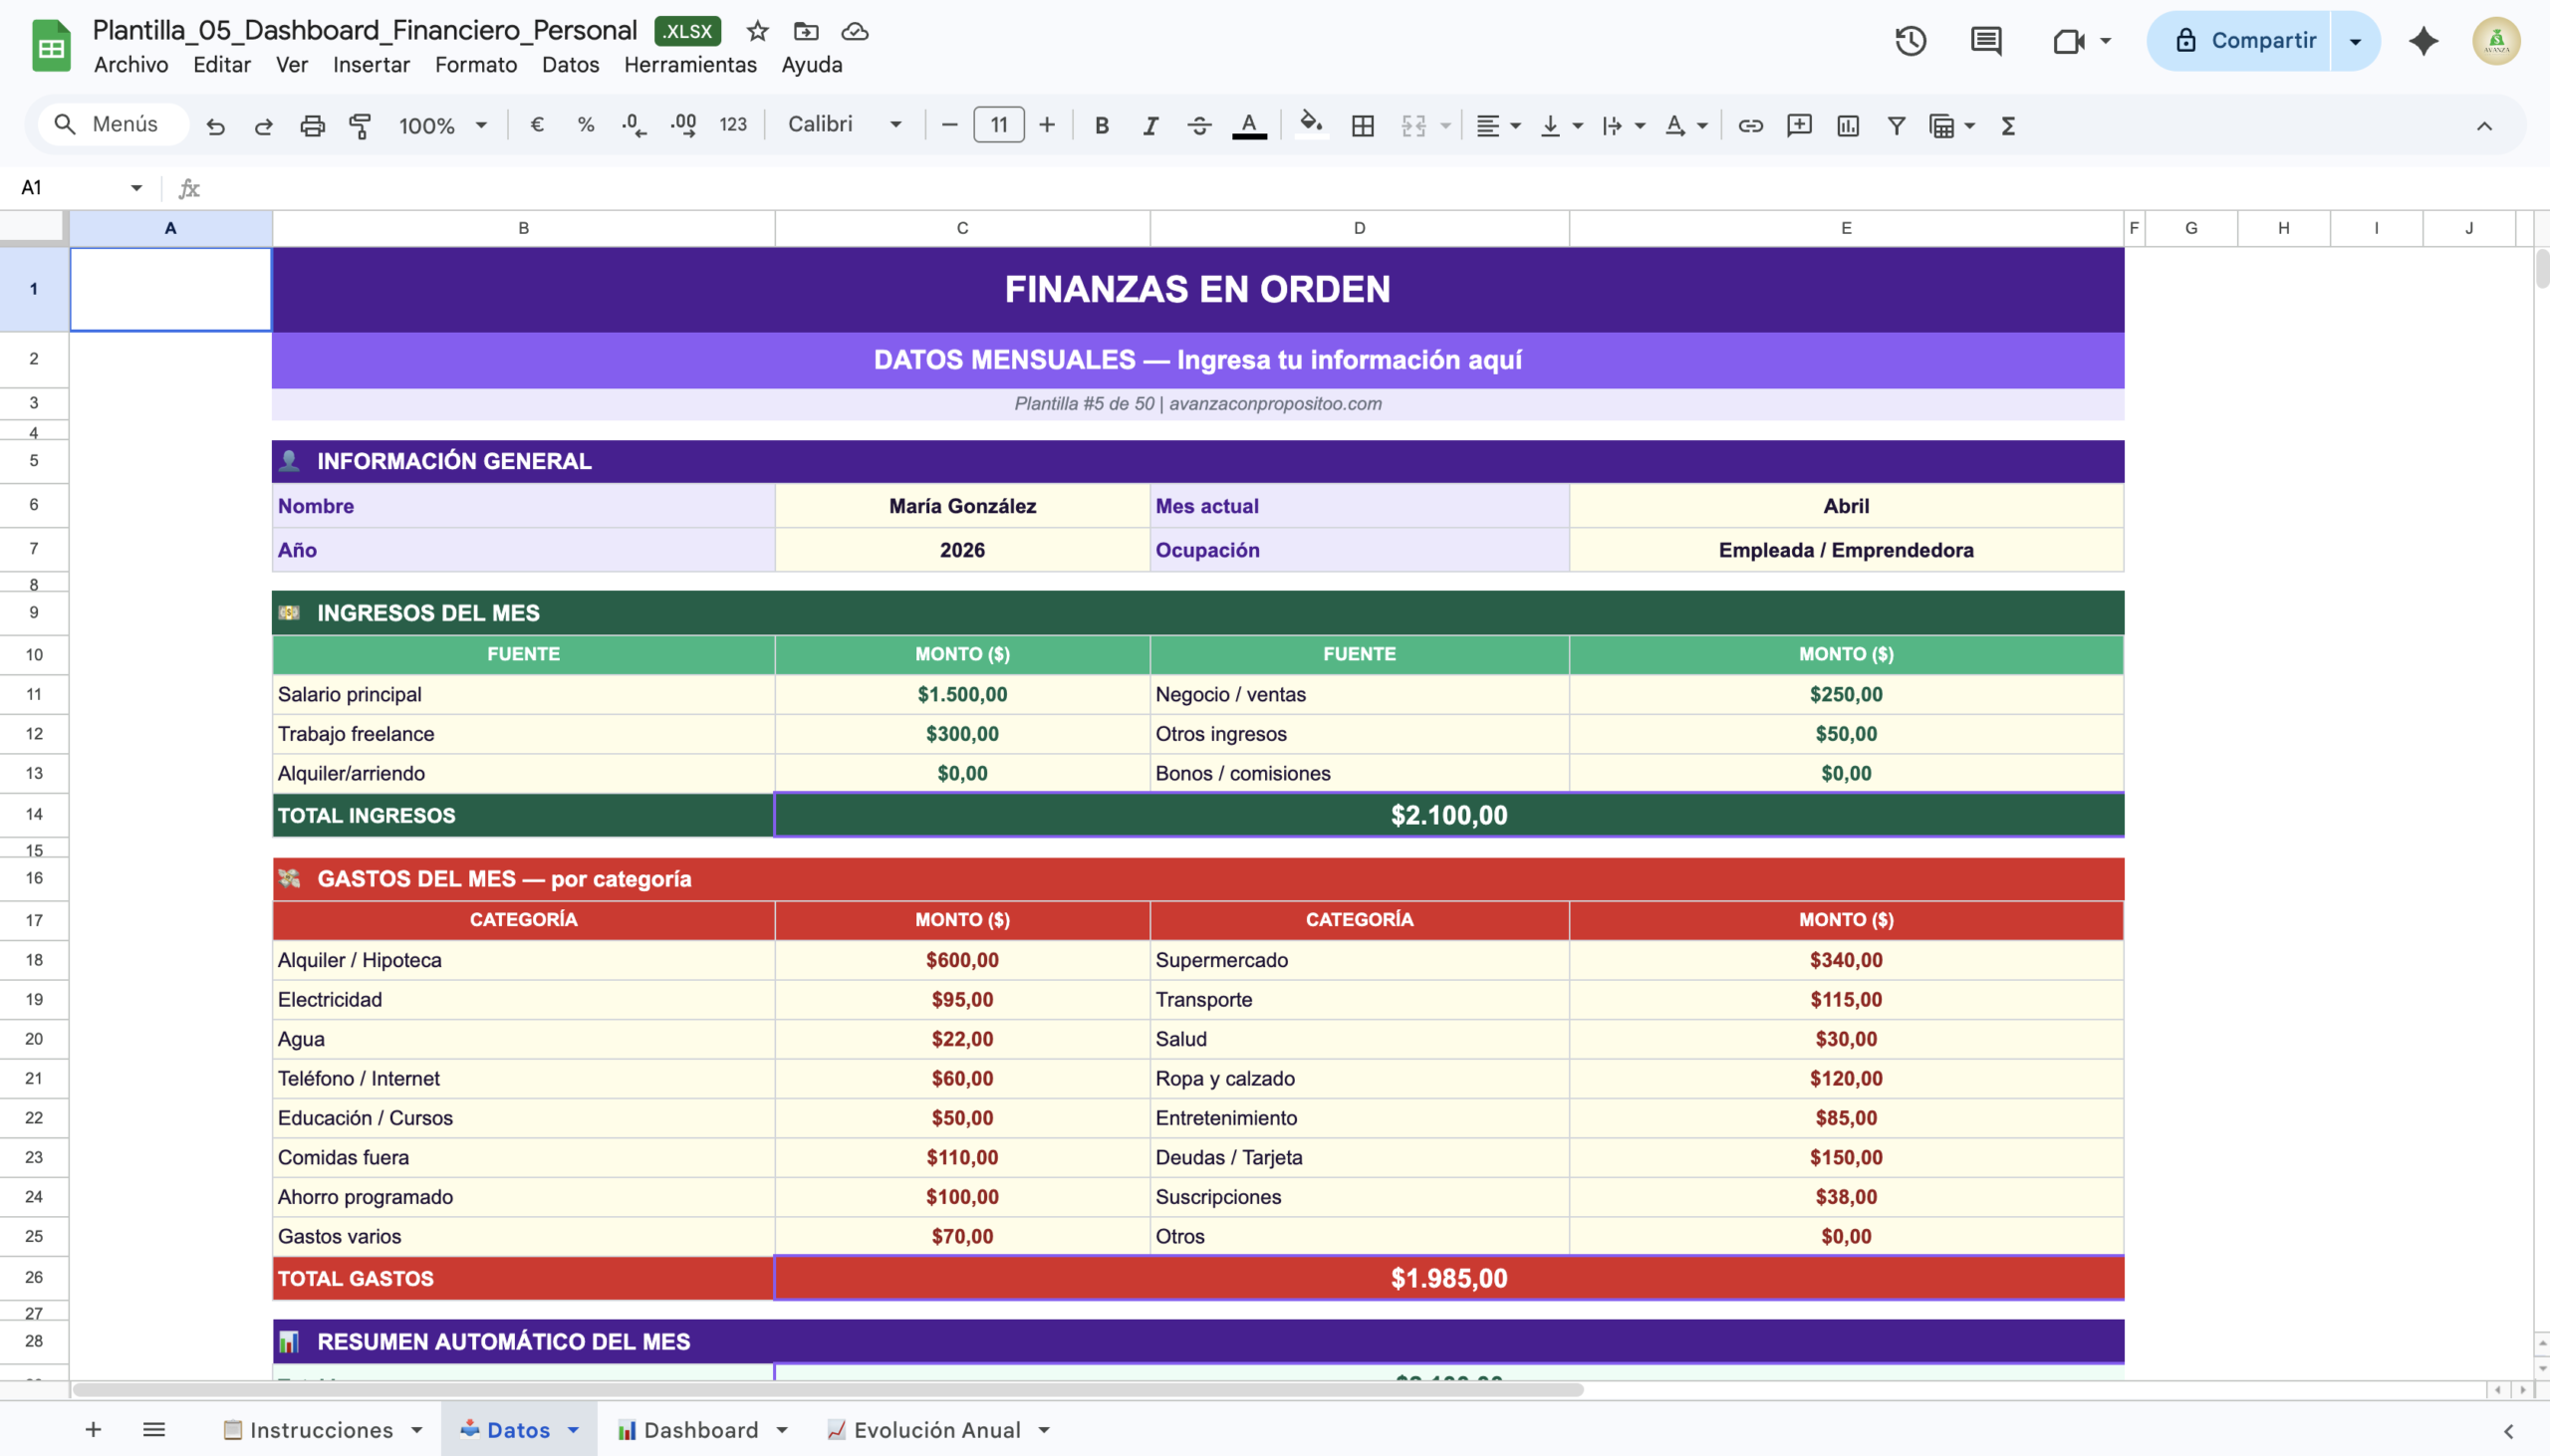Image resolution: width=2550 pixels, height=1456 pixels.
Task: Click the add new sheet plus button
Action: point(93,1430)
